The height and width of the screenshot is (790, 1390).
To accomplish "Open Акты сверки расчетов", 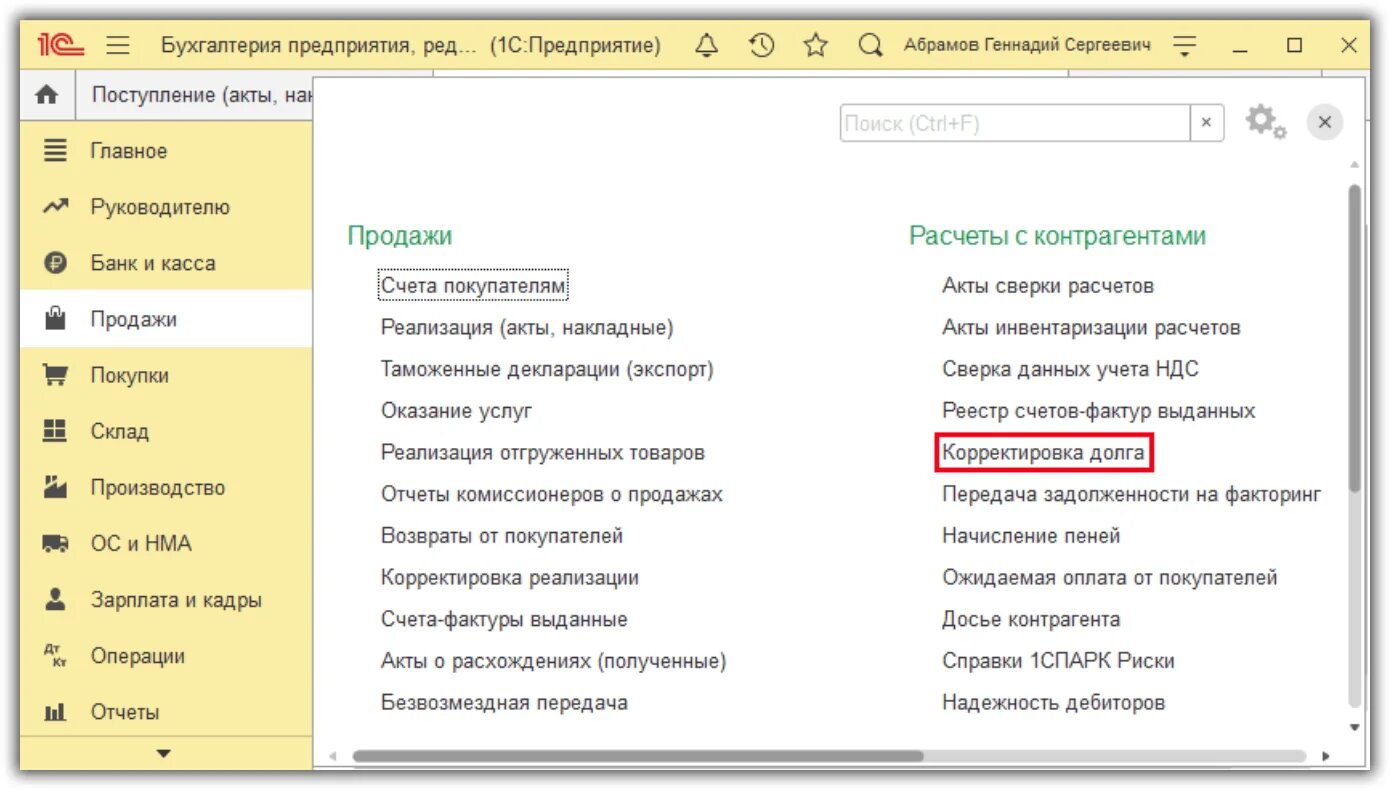I will click(1048, 286).
